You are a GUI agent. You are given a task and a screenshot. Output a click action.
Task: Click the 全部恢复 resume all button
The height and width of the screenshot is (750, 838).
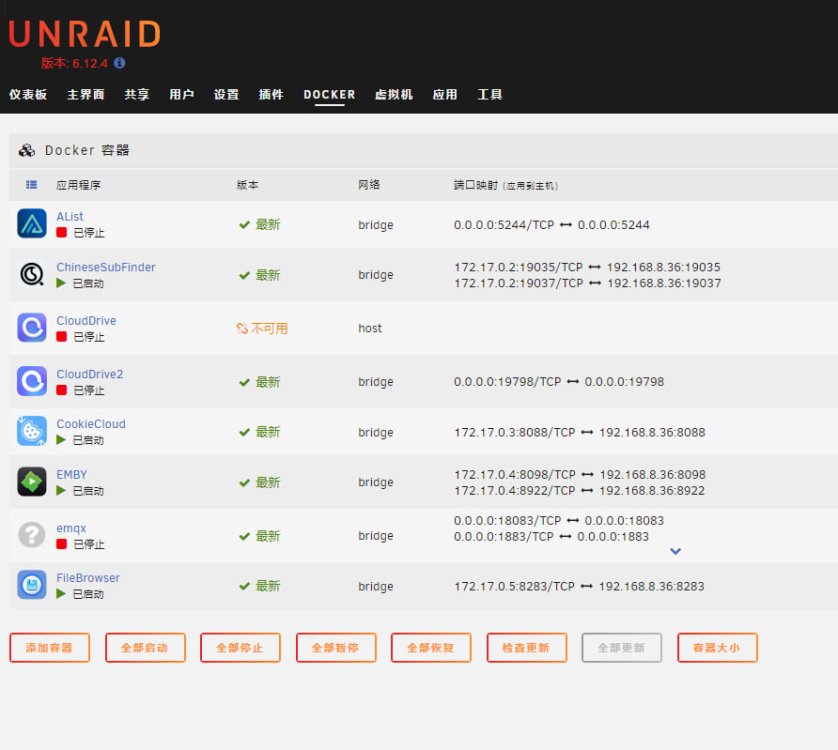click(431, 647)
